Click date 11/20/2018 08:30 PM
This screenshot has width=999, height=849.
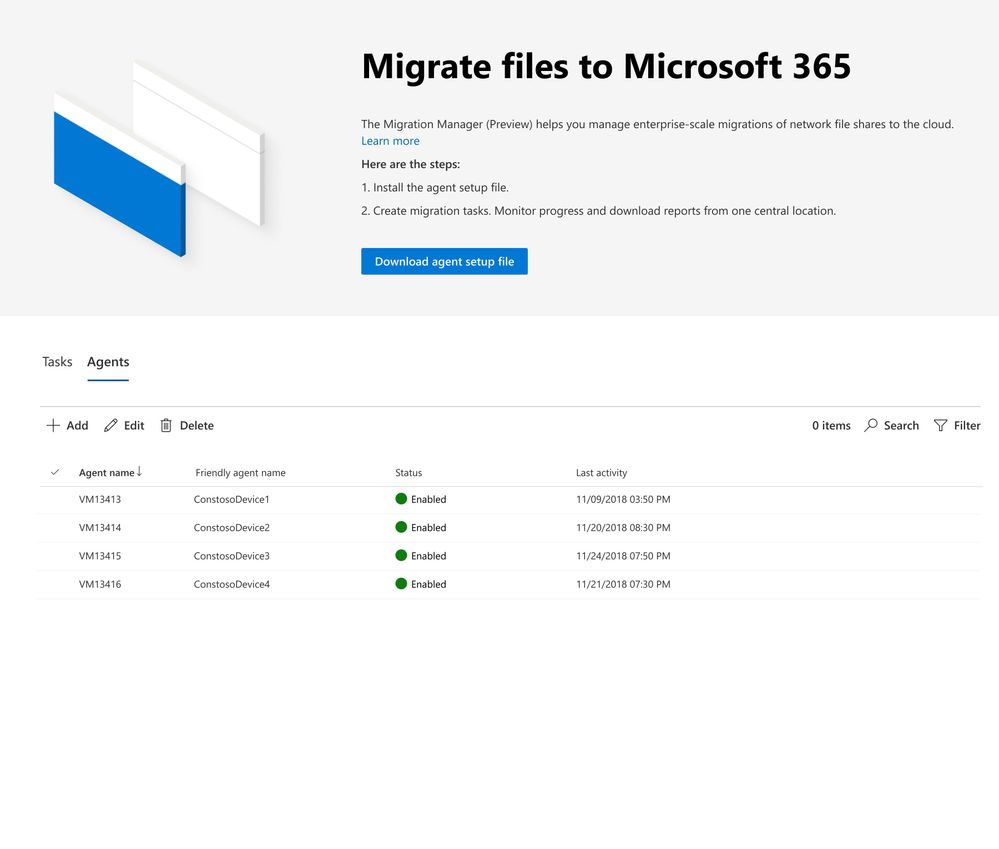[x=623, y=527]
